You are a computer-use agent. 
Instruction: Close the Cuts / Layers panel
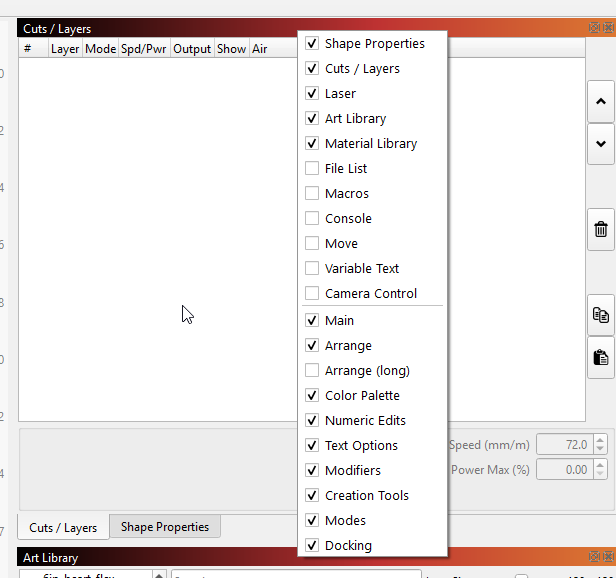[x=608, y=29]
